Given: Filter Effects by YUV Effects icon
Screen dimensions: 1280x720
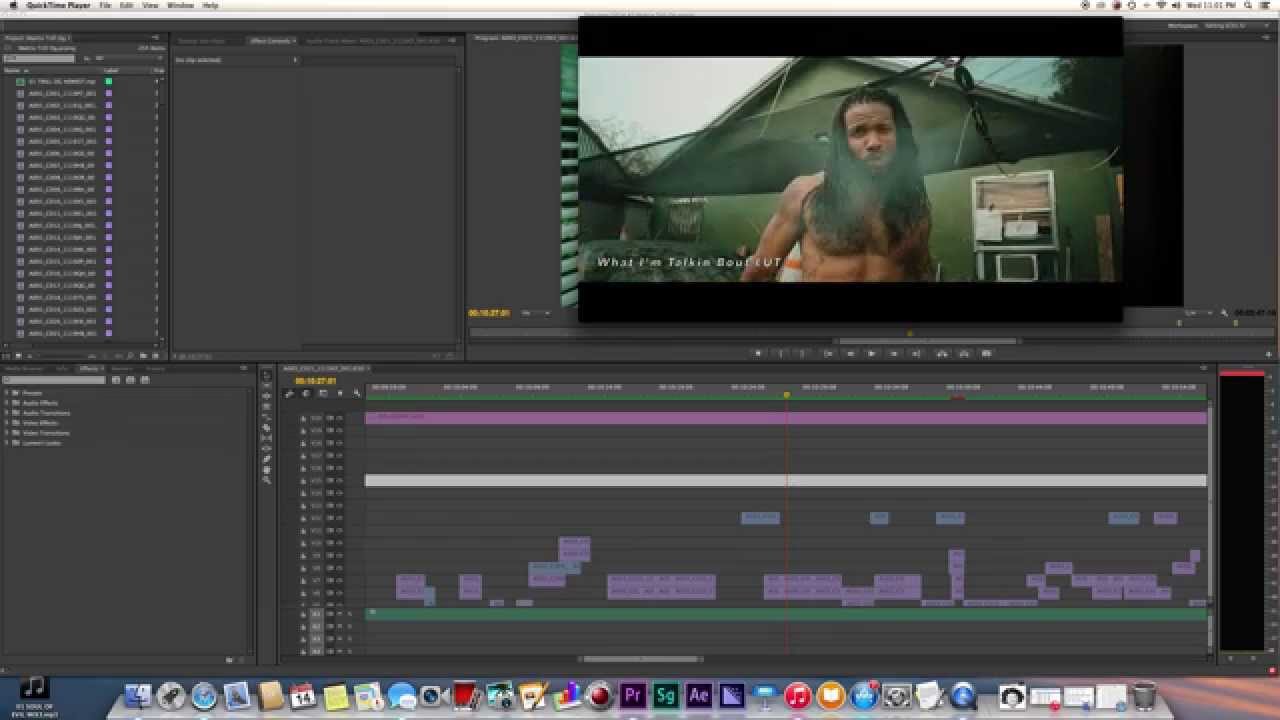Looking at the screenshot, I should pos(144,380).
